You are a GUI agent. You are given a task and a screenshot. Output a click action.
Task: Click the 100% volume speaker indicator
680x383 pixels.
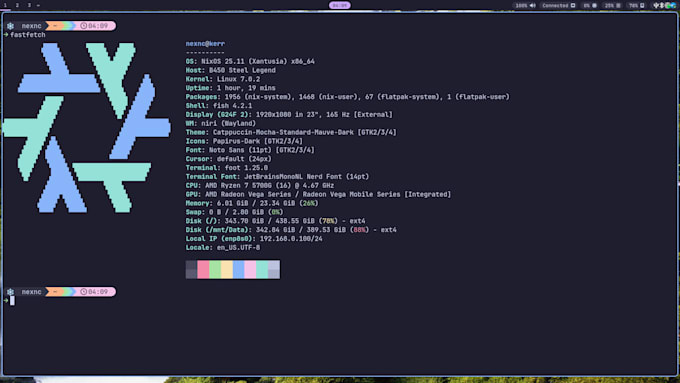[526, 6]
